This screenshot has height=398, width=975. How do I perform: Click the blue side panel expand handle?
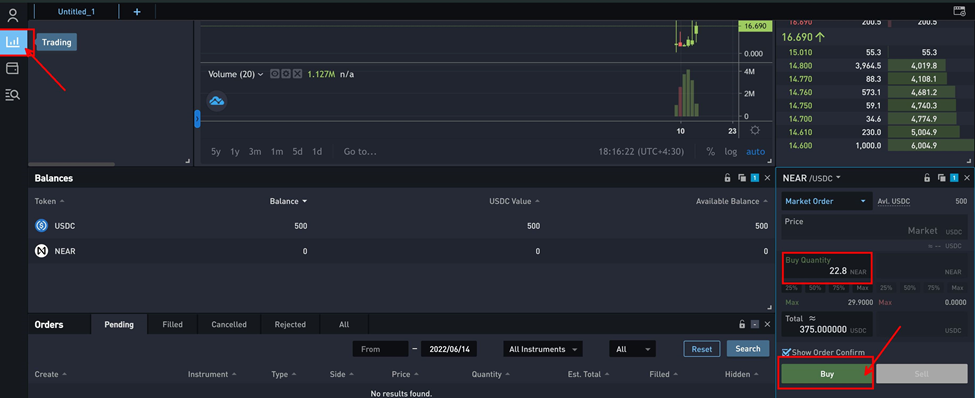tap(197, 119)
